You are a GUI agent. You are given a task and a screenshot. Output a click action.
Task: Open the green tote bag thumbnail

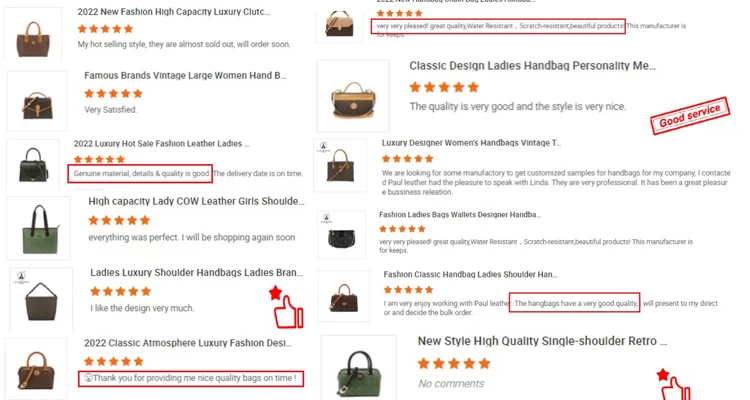tap(39, 229)
